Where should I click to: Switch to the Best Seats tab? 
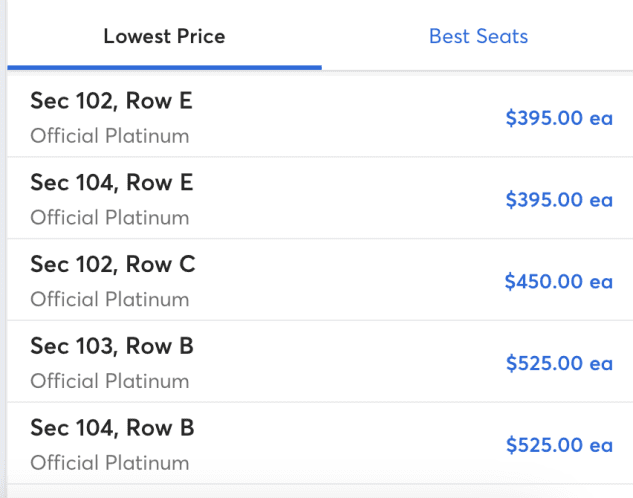point(478,37)
